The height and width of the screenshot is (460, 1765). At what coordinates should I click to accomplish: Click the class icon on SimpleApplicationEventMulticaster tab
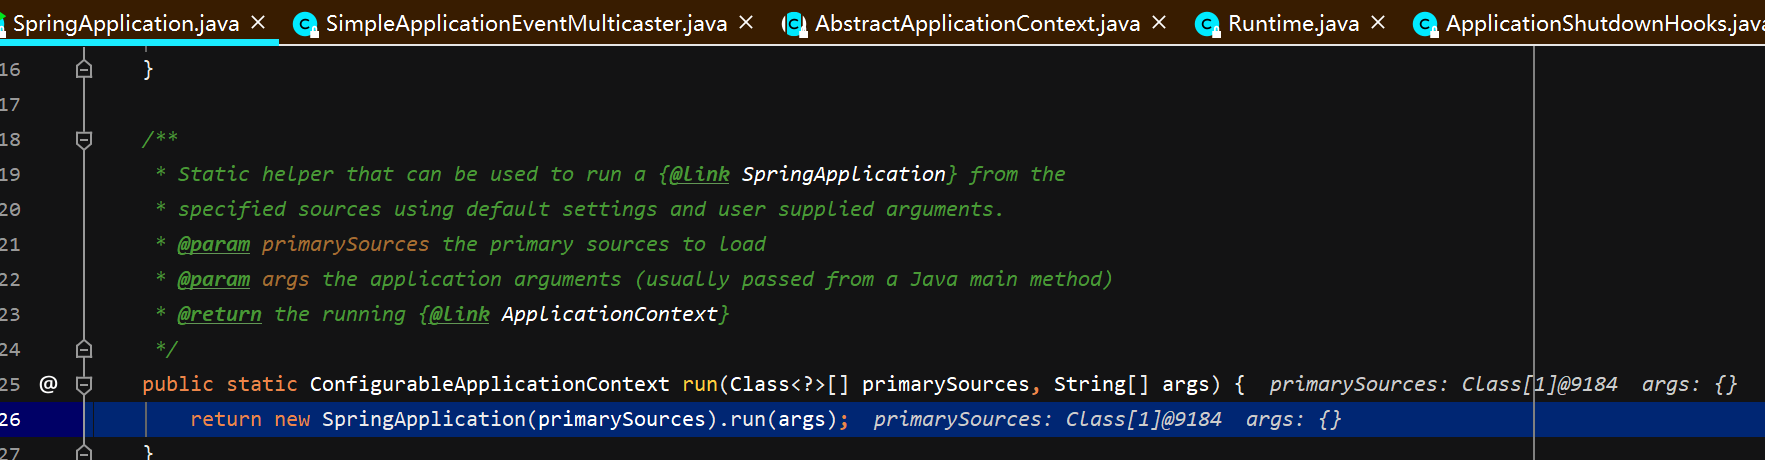[306, 24]
